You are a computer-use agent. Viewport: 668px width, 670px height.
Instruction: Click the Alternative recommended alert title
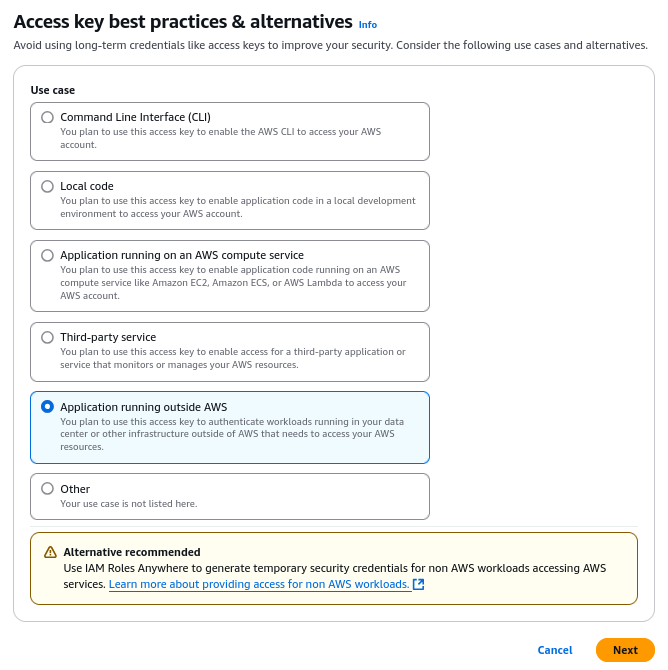(x=132, y=552)
